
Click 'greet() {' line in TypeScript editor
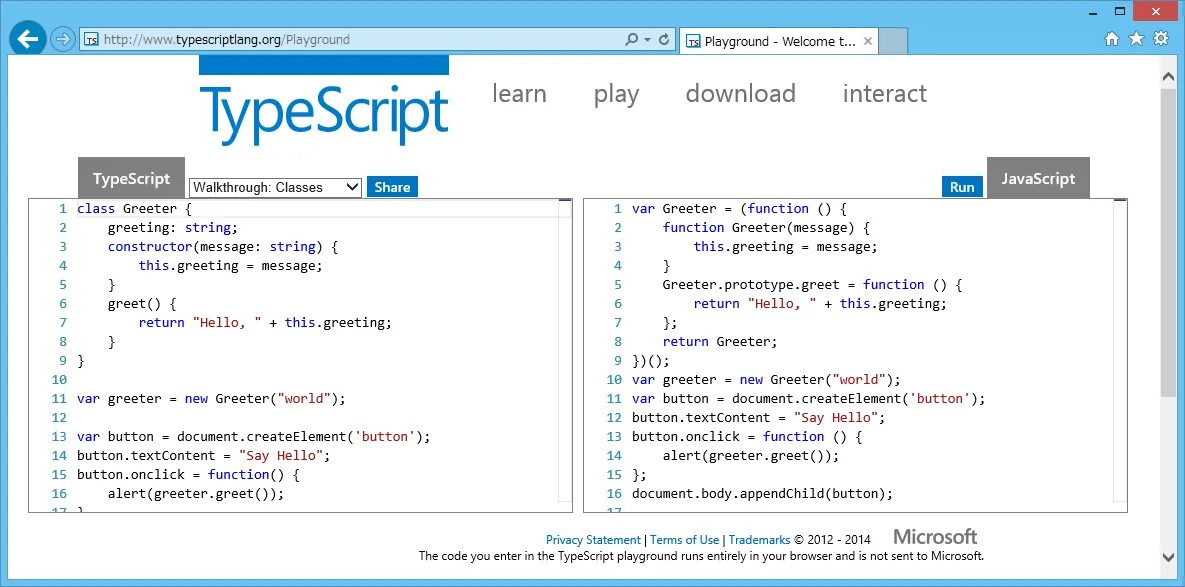[141, 304]
